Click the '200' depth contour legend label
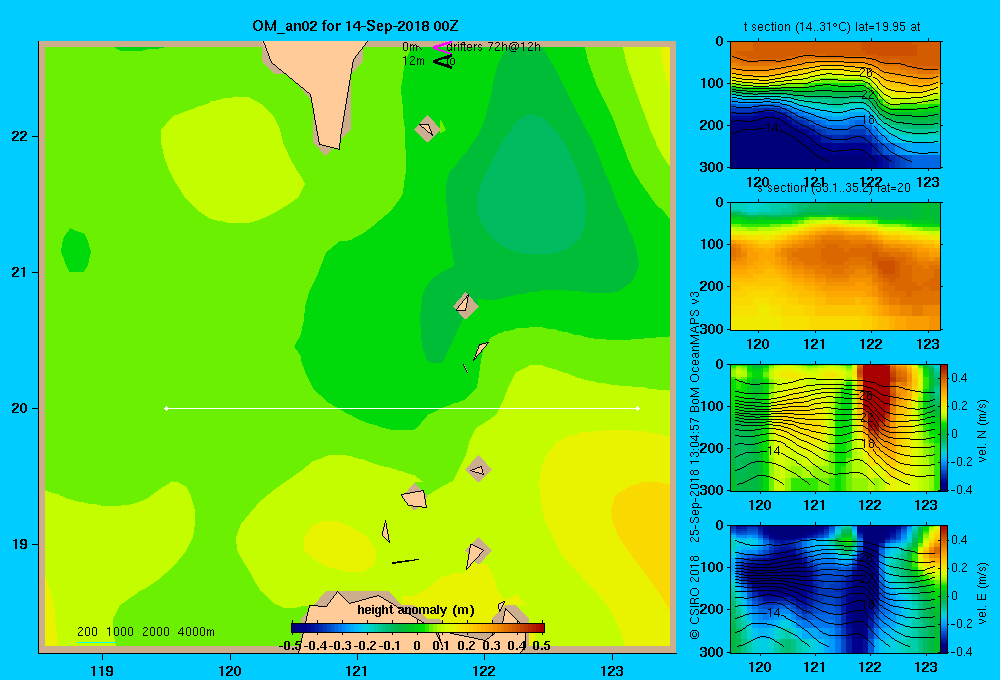The width and height of the screenshot is (1000, 680). (x=87, y=632)
